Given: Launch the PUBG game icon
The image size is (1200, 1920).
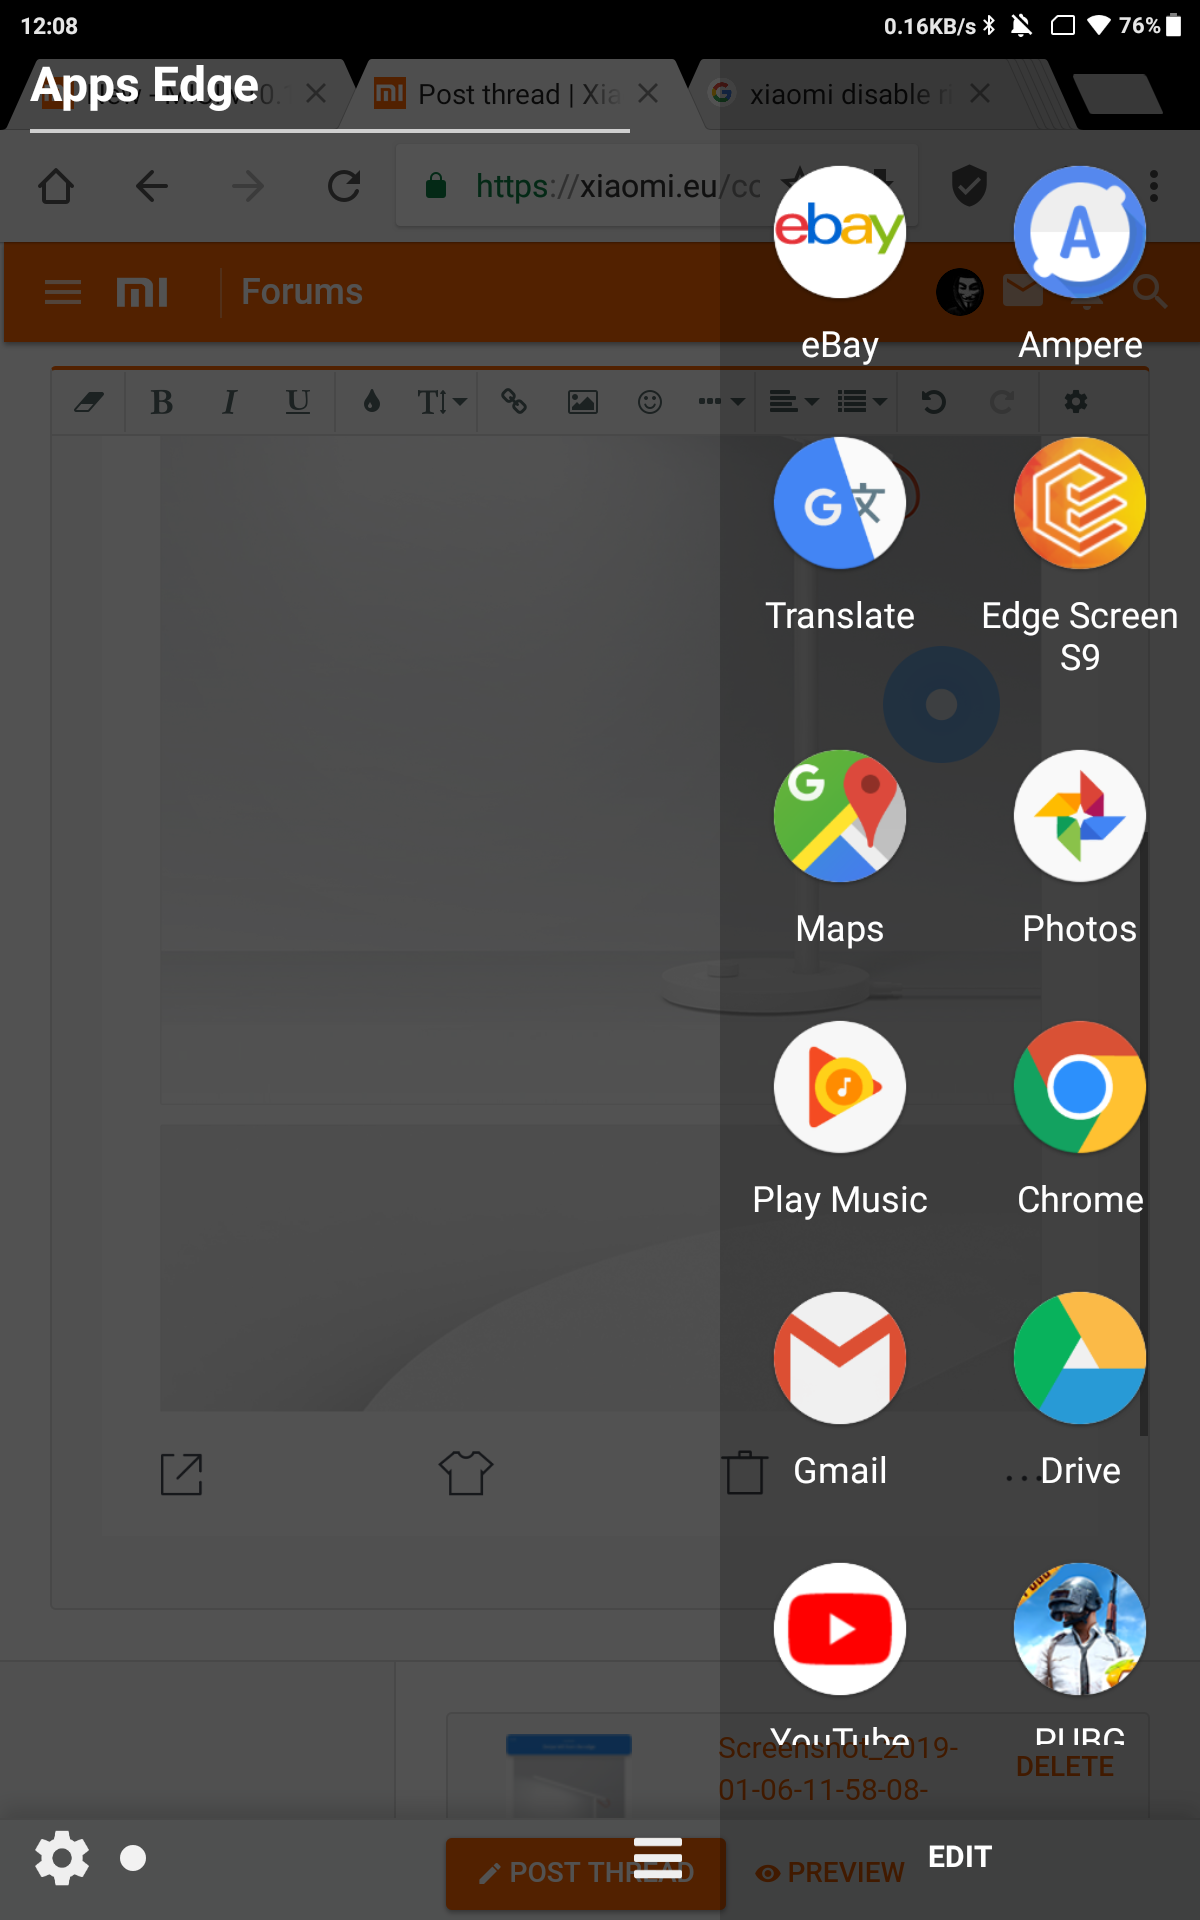Looking at the screenshot, I should click(x=1080, y=1629).
